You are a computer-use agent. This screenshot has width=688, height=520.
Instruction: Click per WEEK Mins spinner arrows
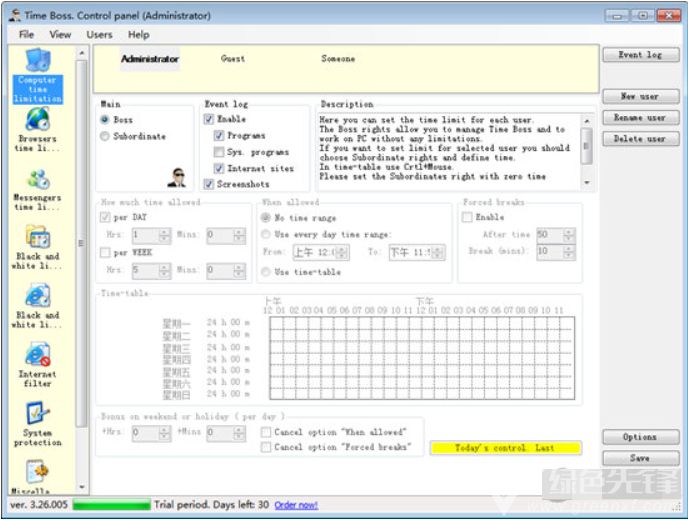point(240,270)
